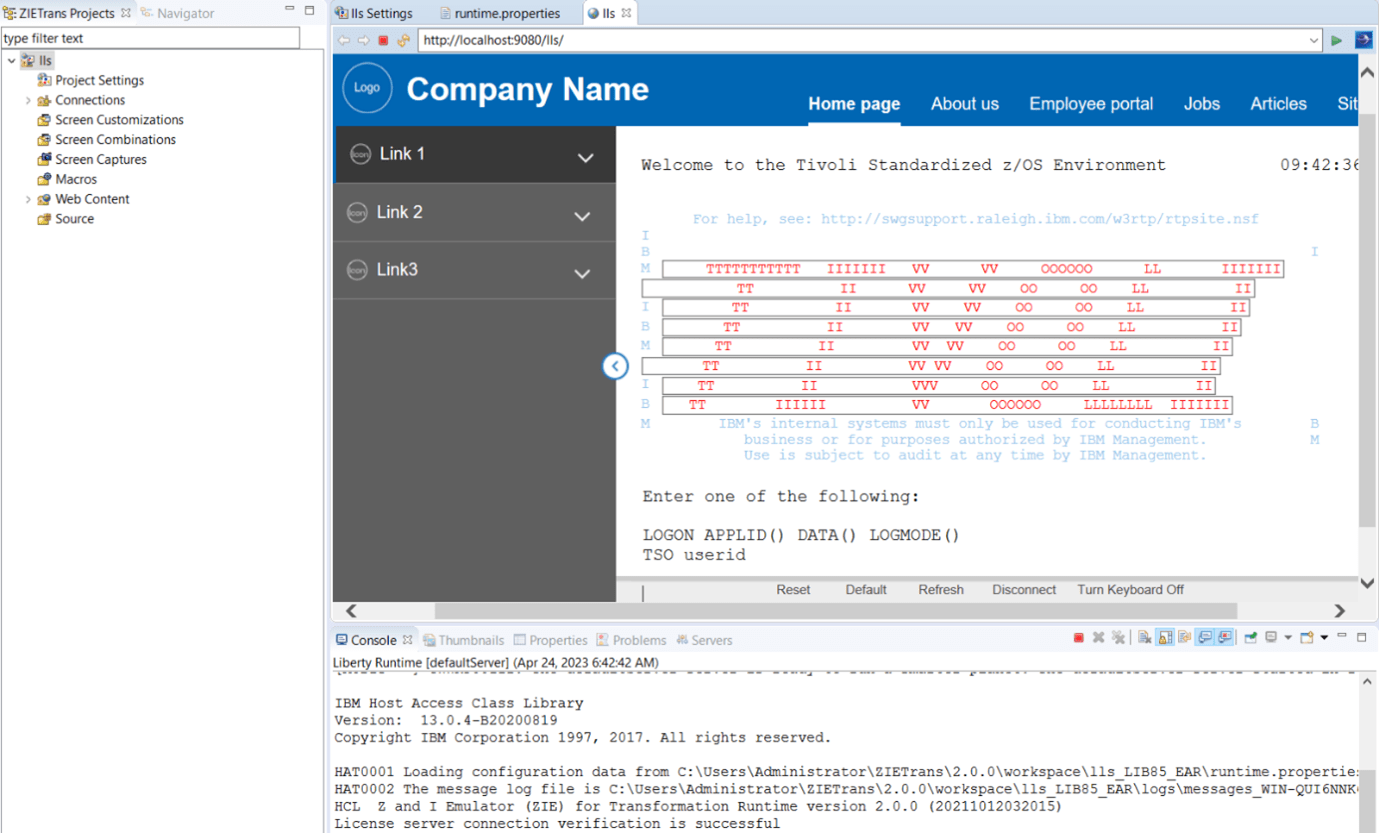Image resolution: width=1379 pixels, height=833 pixels.
Task: Toggle console Word Wrap
Action: coord(1185,637)
